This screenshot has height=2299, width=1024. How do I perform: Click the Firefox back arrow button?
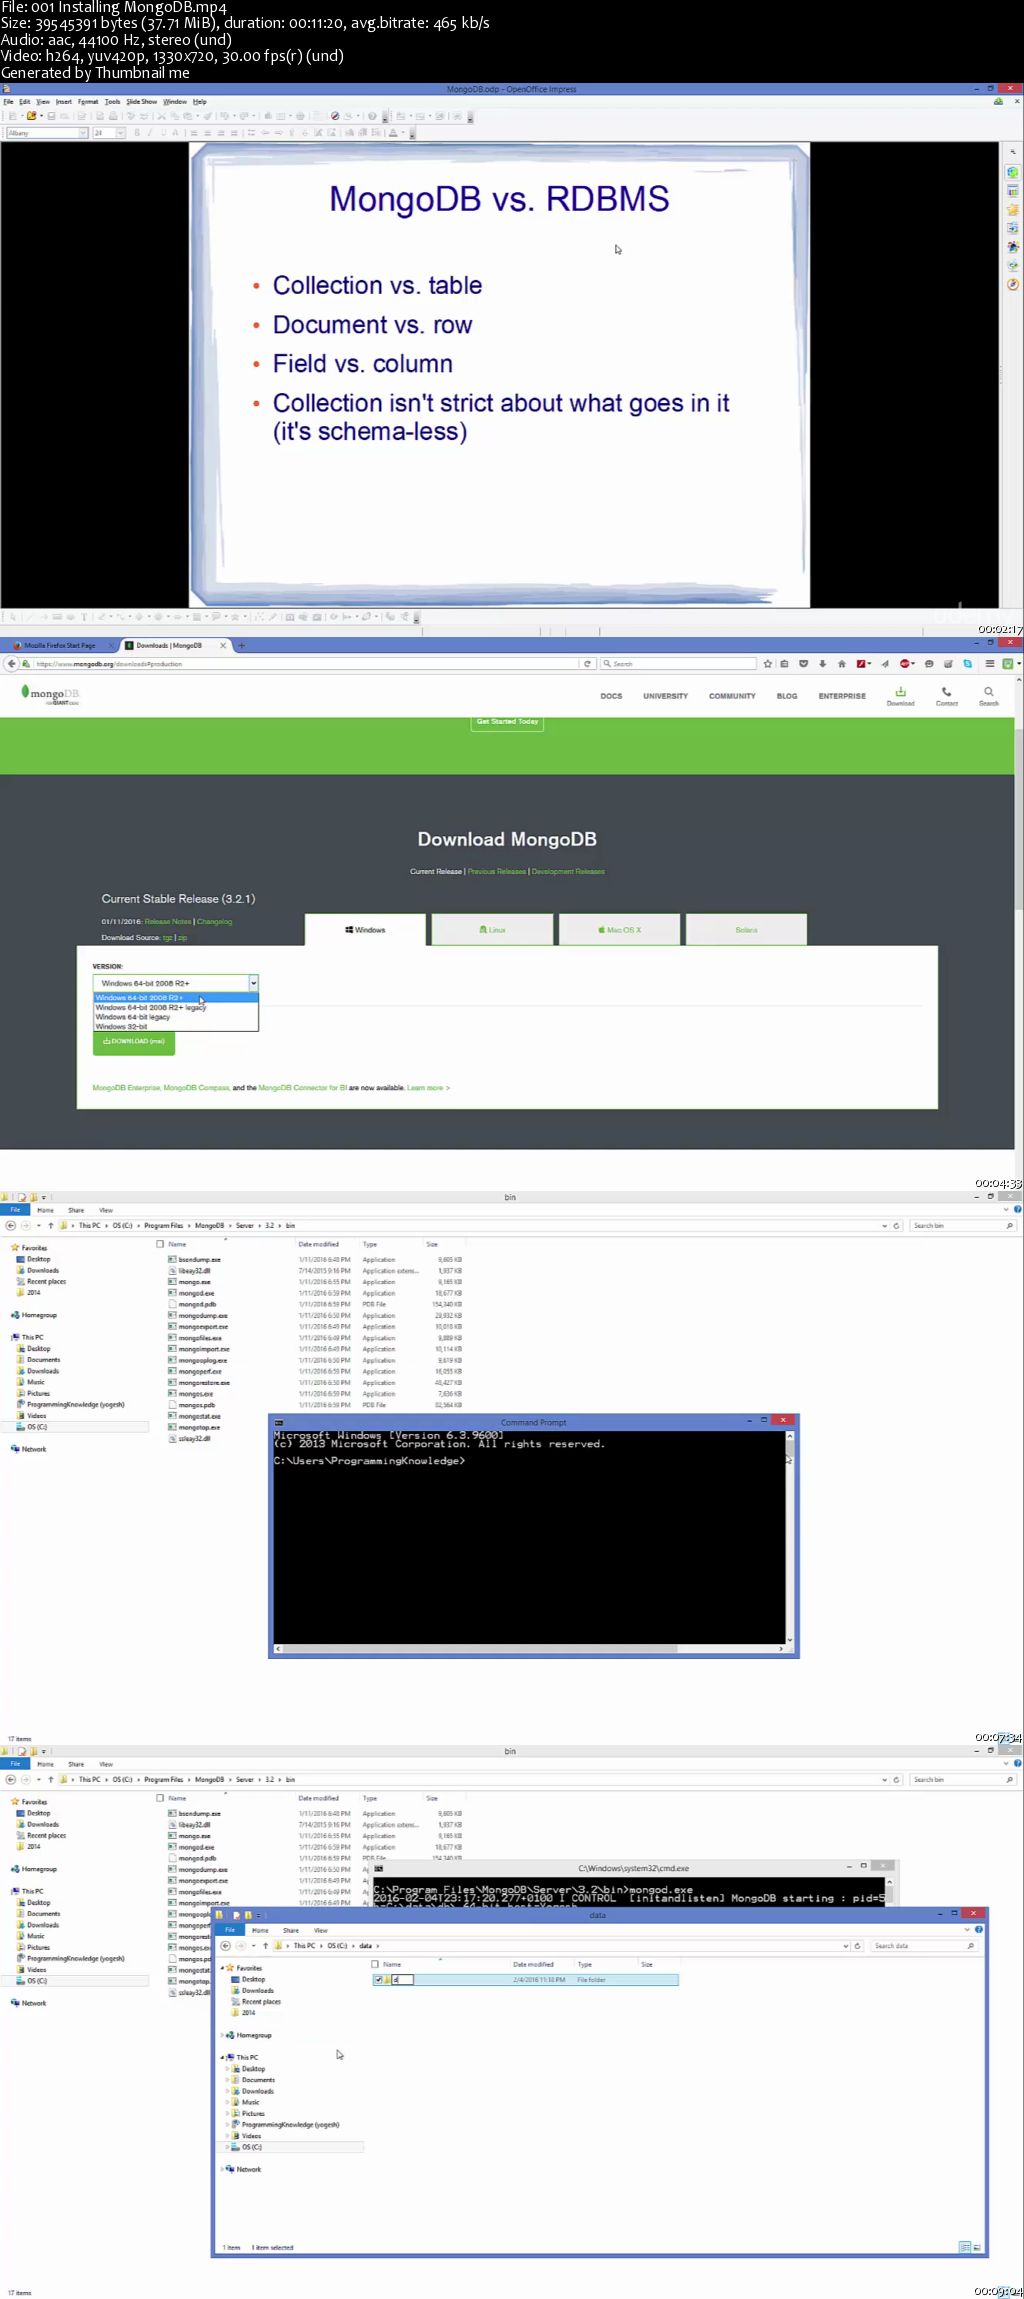11,664
